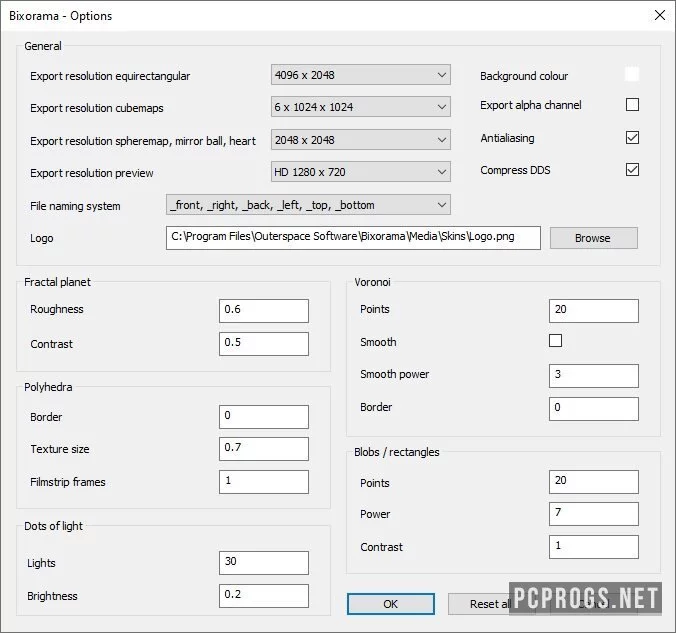Image resolution: width=676 pixels, height=633 pixels.
Task: Click the 'Export resolution equirectangular' label
Action: [110, 76]
